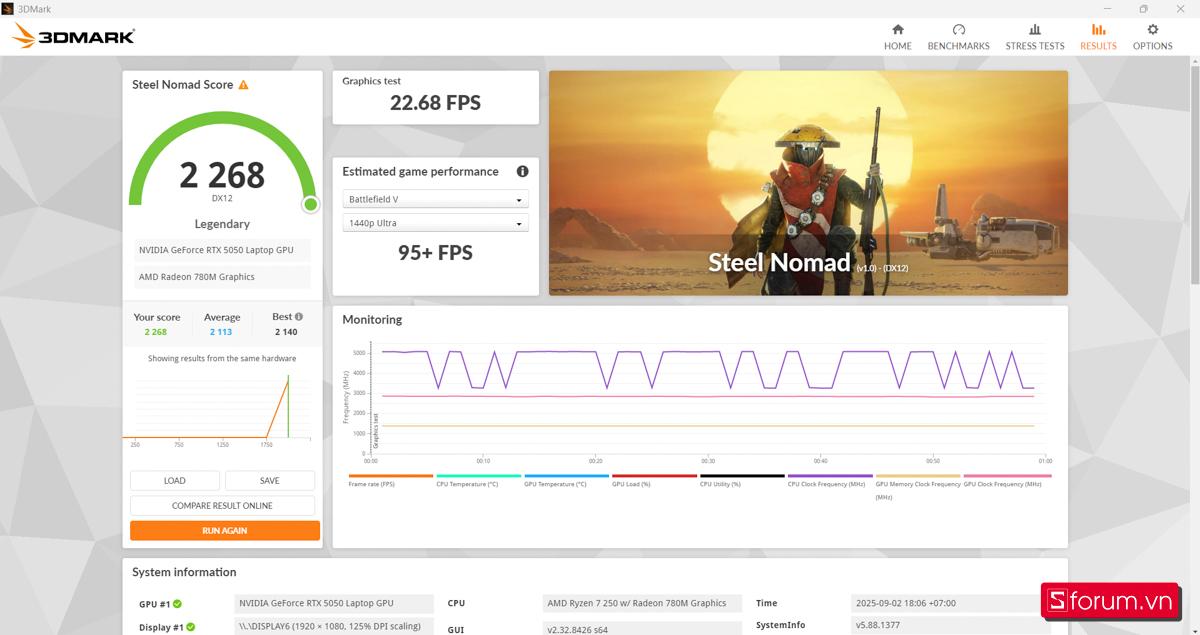The width and height of the screenshot is (1200, 635).
Task: Click the GUI version v2.32.8426 s64
Action: pyautogui.click(x=643, y=628)
